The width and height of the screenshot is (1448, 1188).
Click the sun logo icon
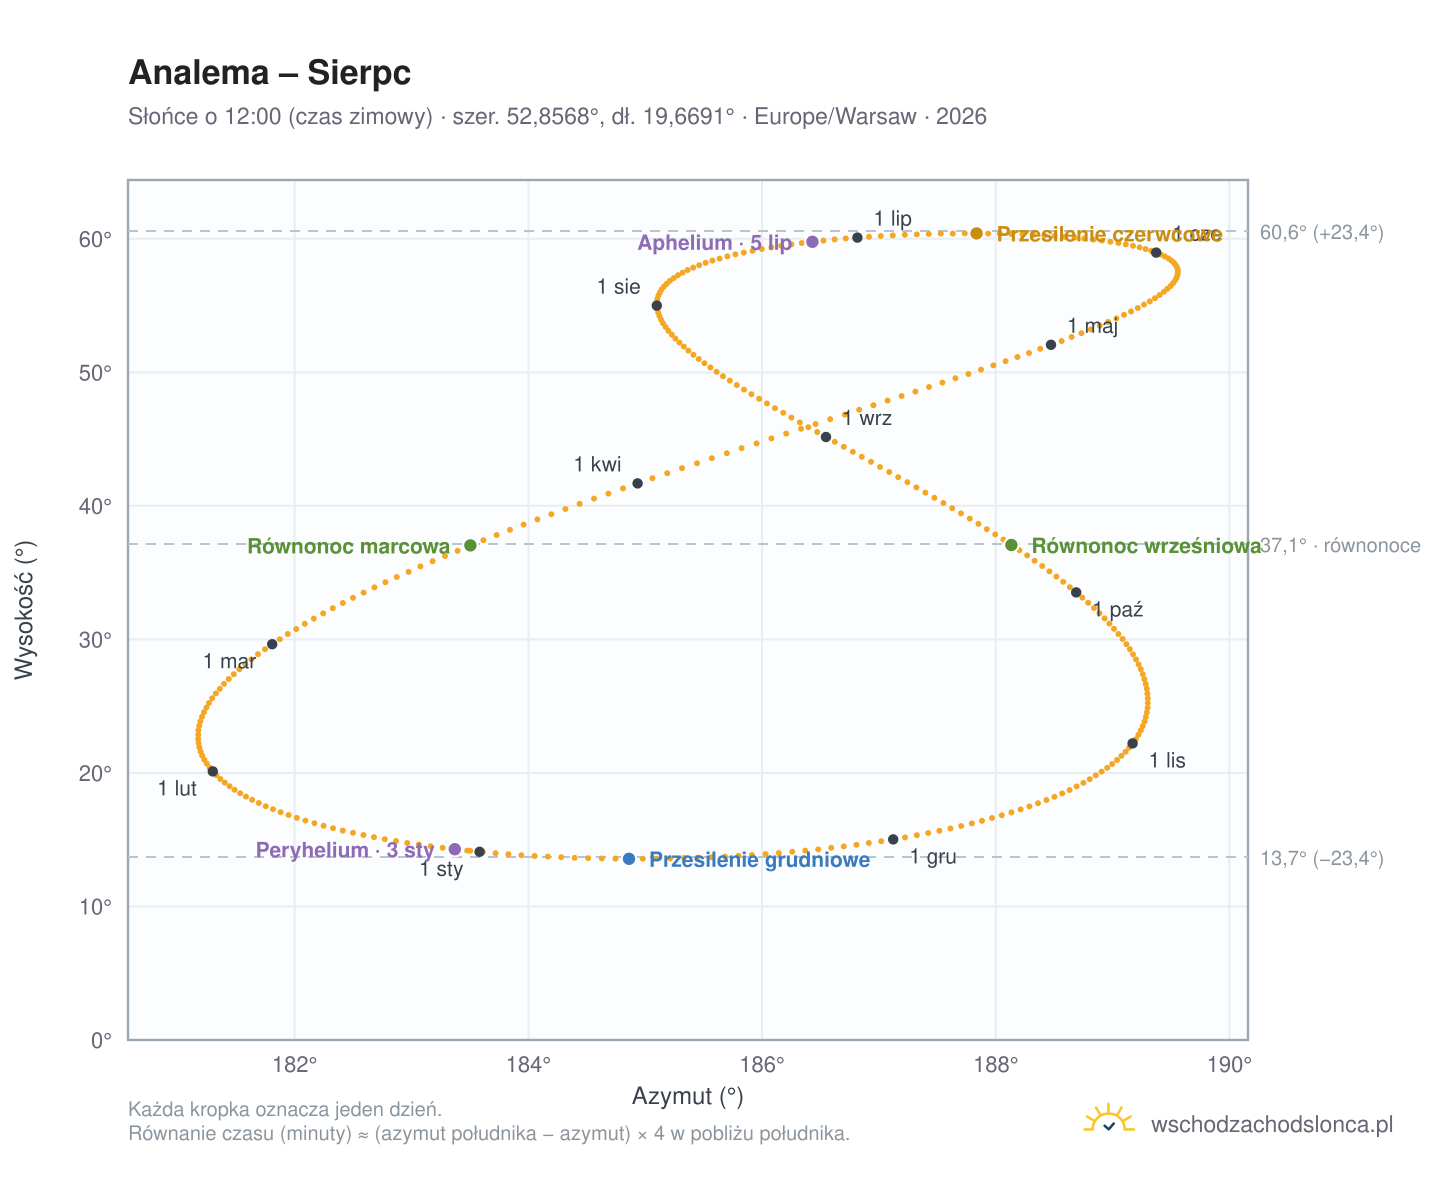[1109, 1121]
